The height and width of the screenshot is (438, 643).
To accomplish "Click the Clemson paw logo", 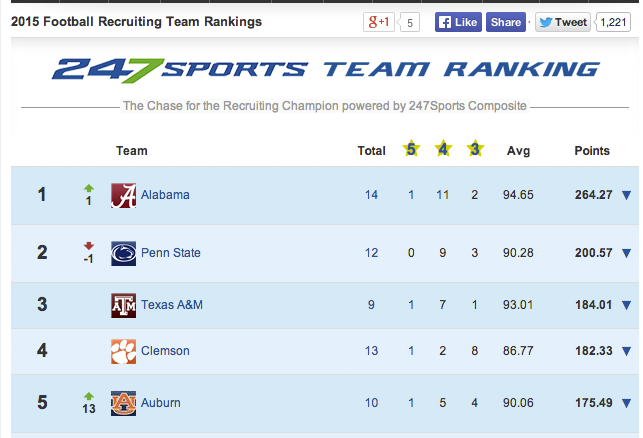I will tap(123, 351).
